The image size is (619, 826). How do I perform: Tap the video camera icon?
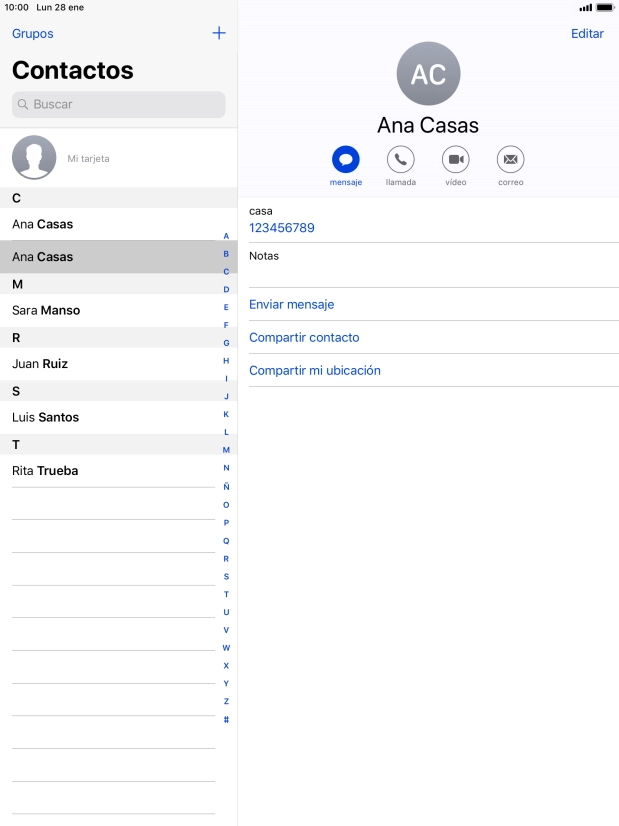click(x=456, y=159)
